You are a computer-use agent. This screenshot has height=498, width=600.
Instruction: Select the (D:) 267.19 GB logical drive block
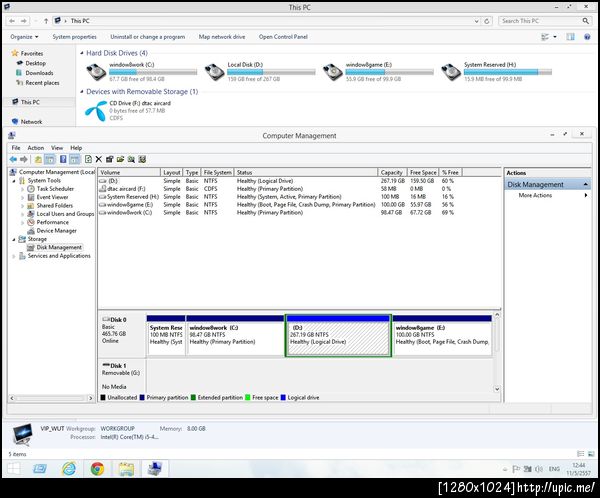coord(338,336)
